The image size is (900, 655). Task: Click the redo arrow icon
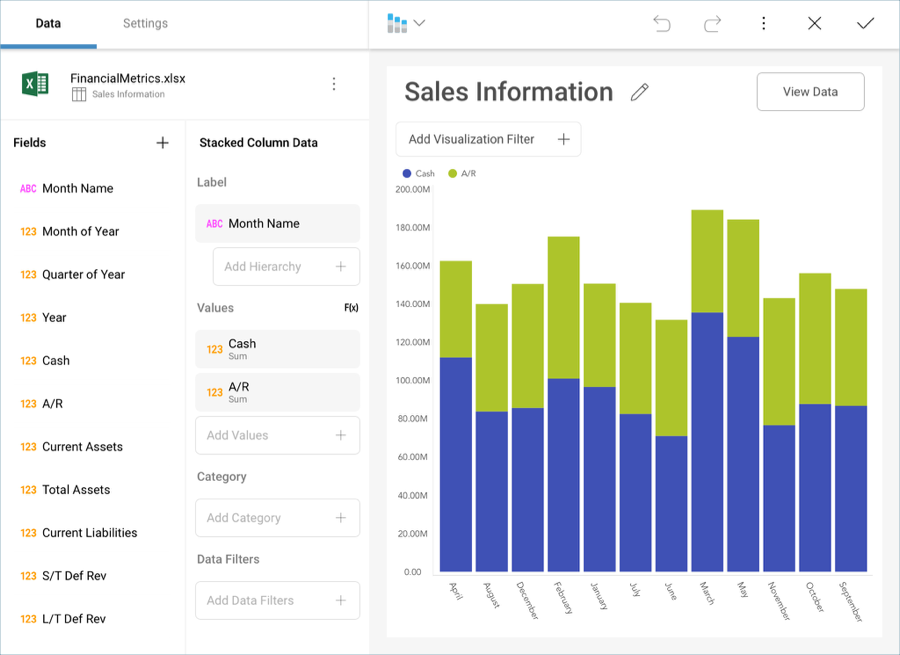coord(712,23)
